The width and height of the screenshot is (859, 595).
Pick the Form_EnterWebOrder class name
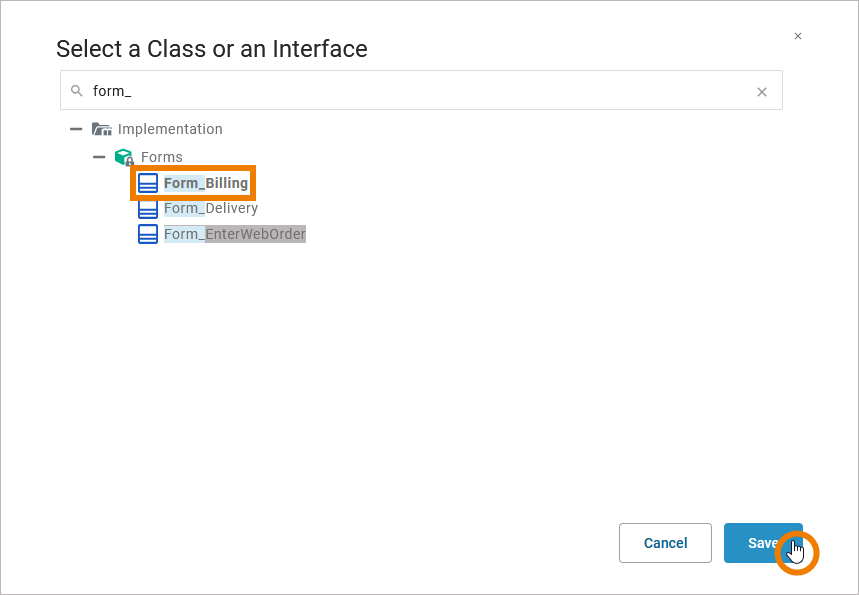235,234
